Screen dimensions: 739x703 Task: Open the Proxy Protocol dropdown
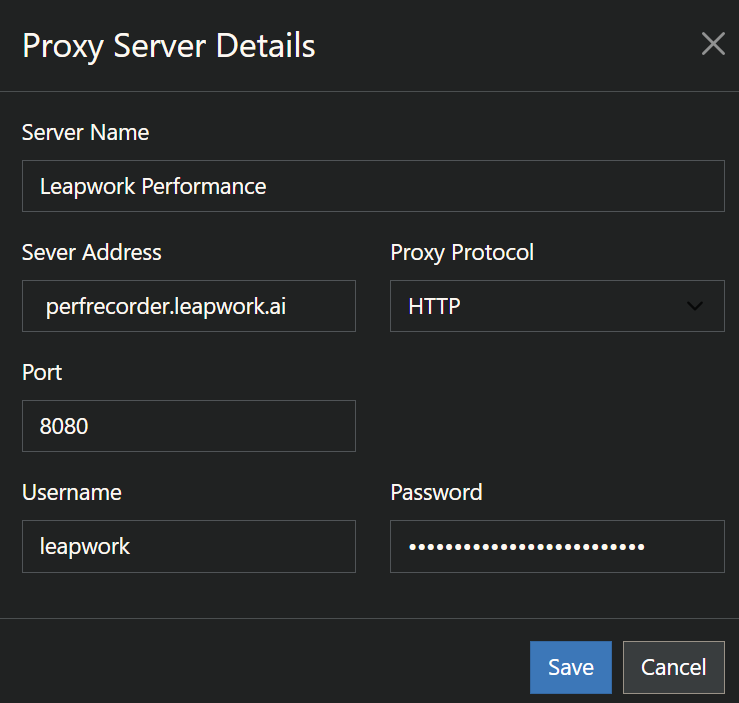point(557,306)
